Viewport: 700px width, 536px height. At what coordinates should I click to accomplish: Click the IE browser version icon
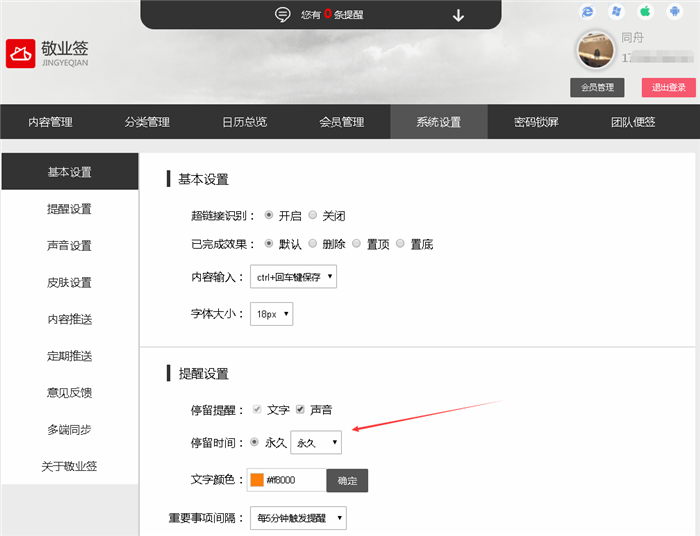pyautogui.click(x=588, y=12)
